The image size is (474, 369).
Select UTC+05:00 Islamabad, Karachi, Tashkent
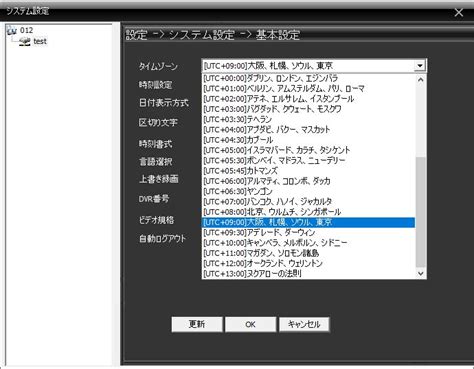(x=308, y=150)
